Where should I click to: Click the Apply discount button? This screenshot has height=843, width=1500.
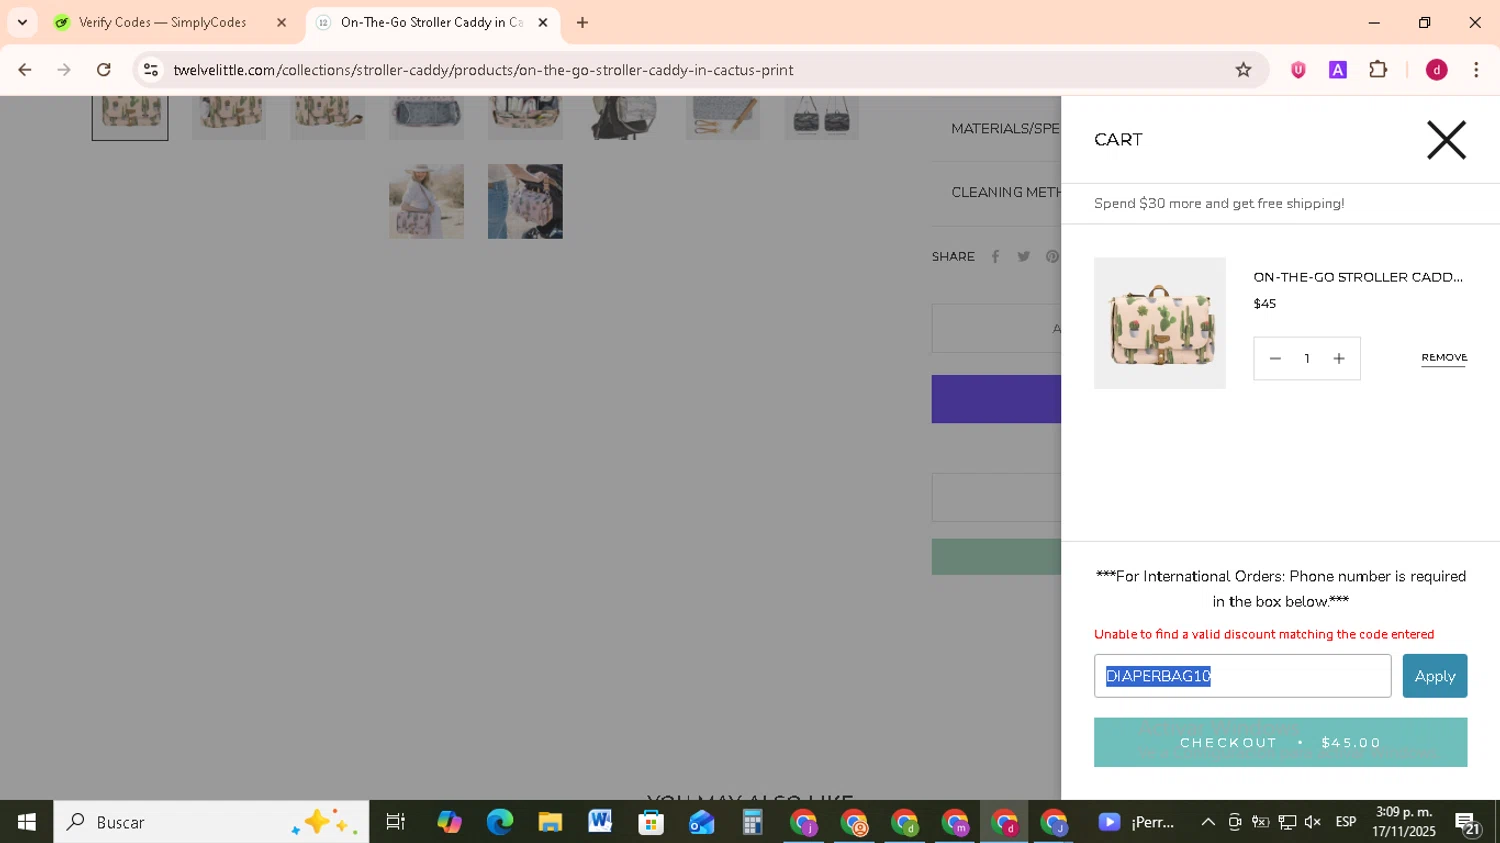1434,676
